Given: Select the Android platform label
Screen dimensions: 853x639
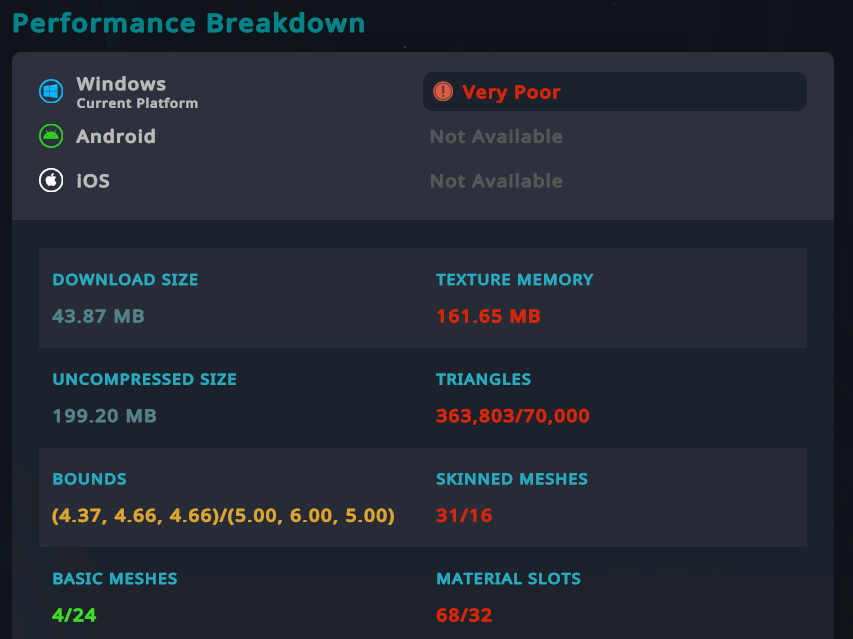Looking at the screenshot, I should click(116, 136).
